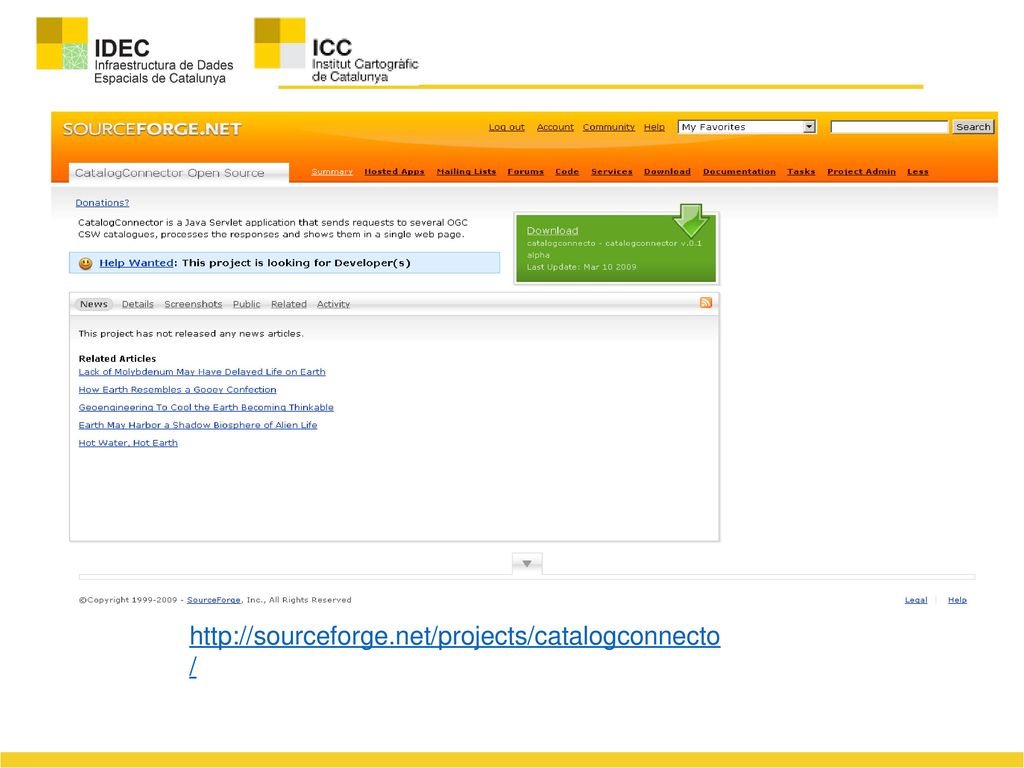Open the Tasks menu
The image size is (1024, 768).
[801, 172]
